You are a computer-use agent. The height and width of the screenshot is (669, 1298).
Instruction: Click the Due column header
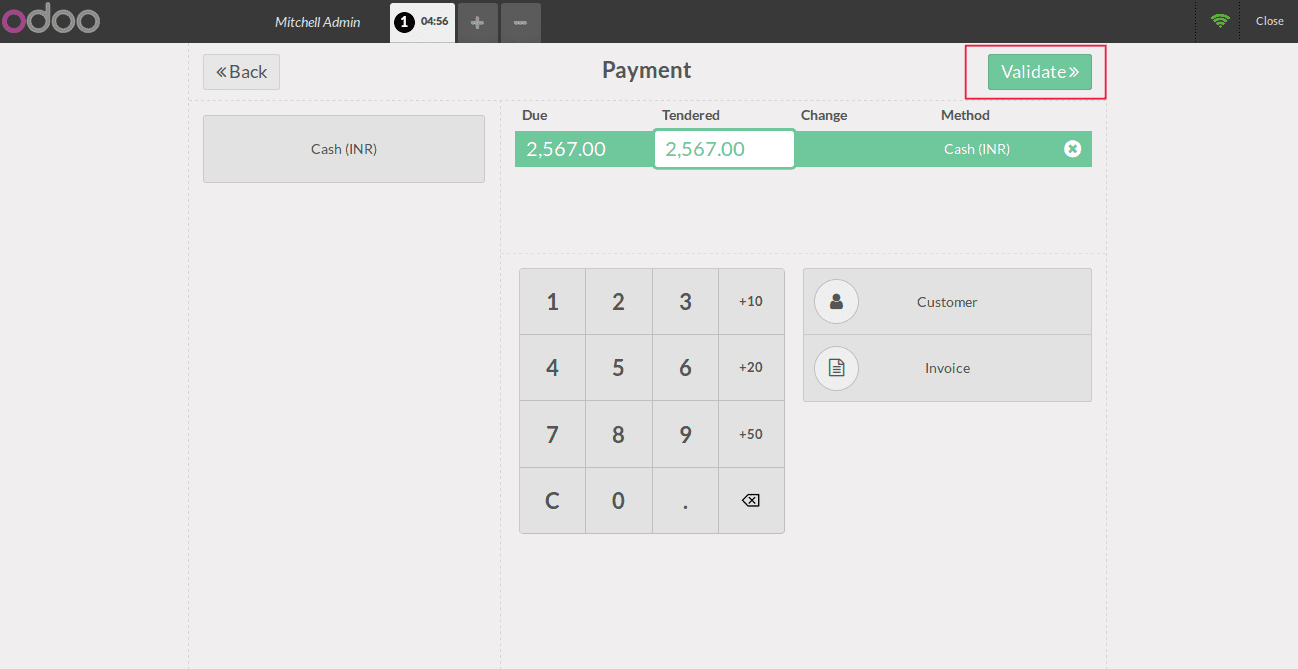click(x=535, y=115)
